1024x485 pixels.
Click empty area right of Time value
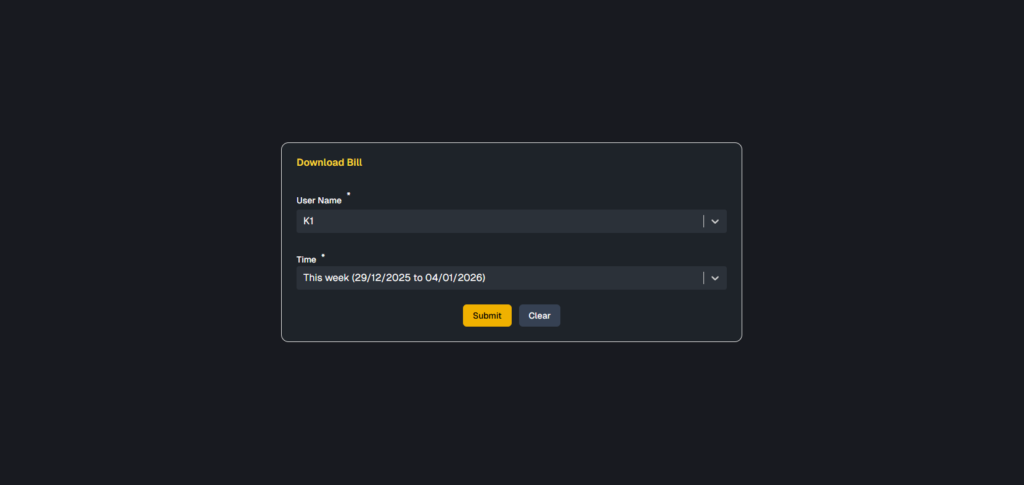click(x=600, y=278)
